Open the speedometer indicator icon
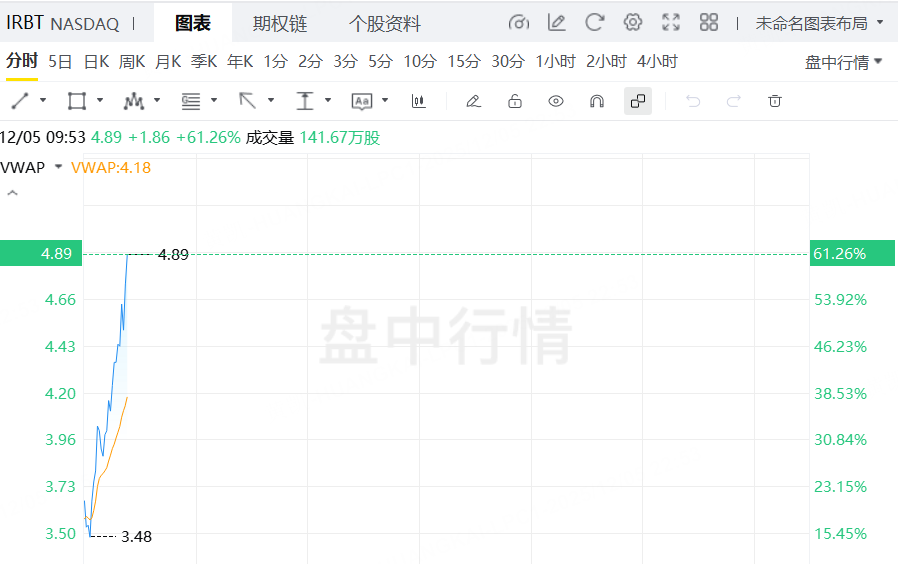 pos(518,23)
